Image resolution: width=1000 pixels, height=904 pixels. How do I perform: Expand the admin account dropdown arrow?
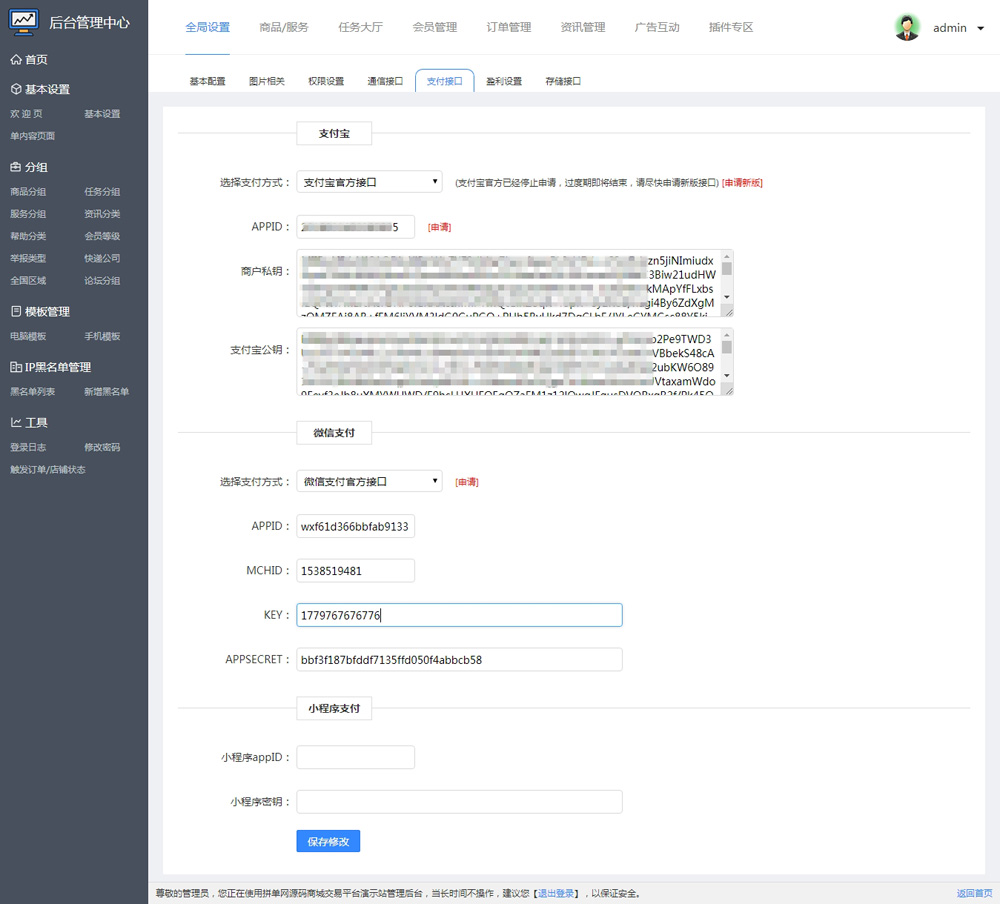pos(978,29)
